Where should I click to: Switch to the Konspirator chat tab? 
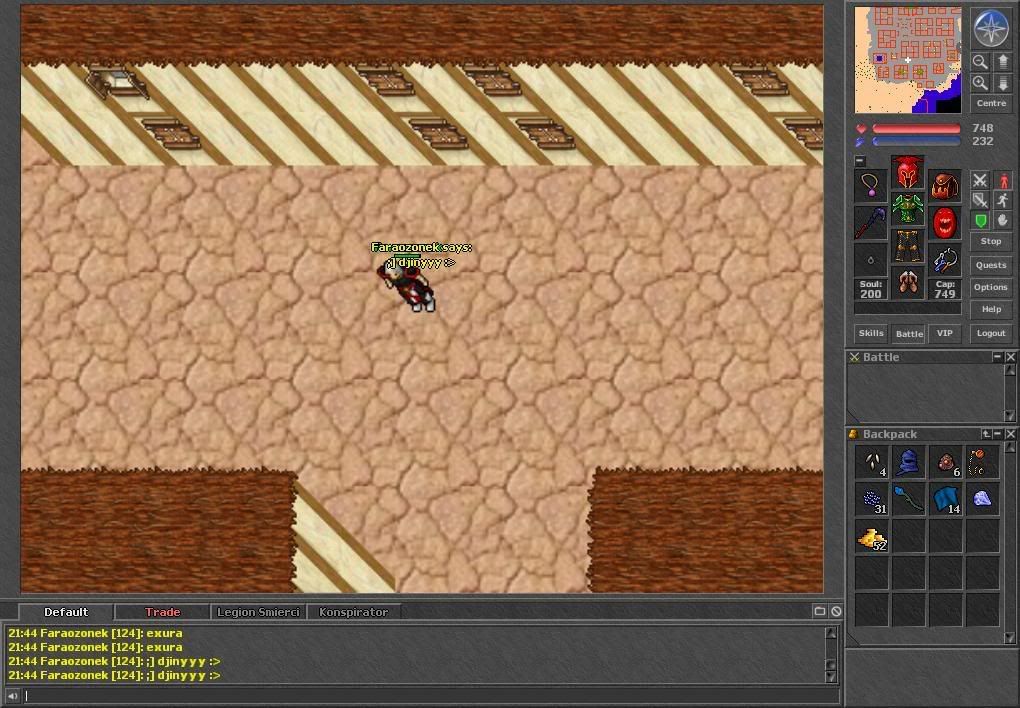(353, 612)
